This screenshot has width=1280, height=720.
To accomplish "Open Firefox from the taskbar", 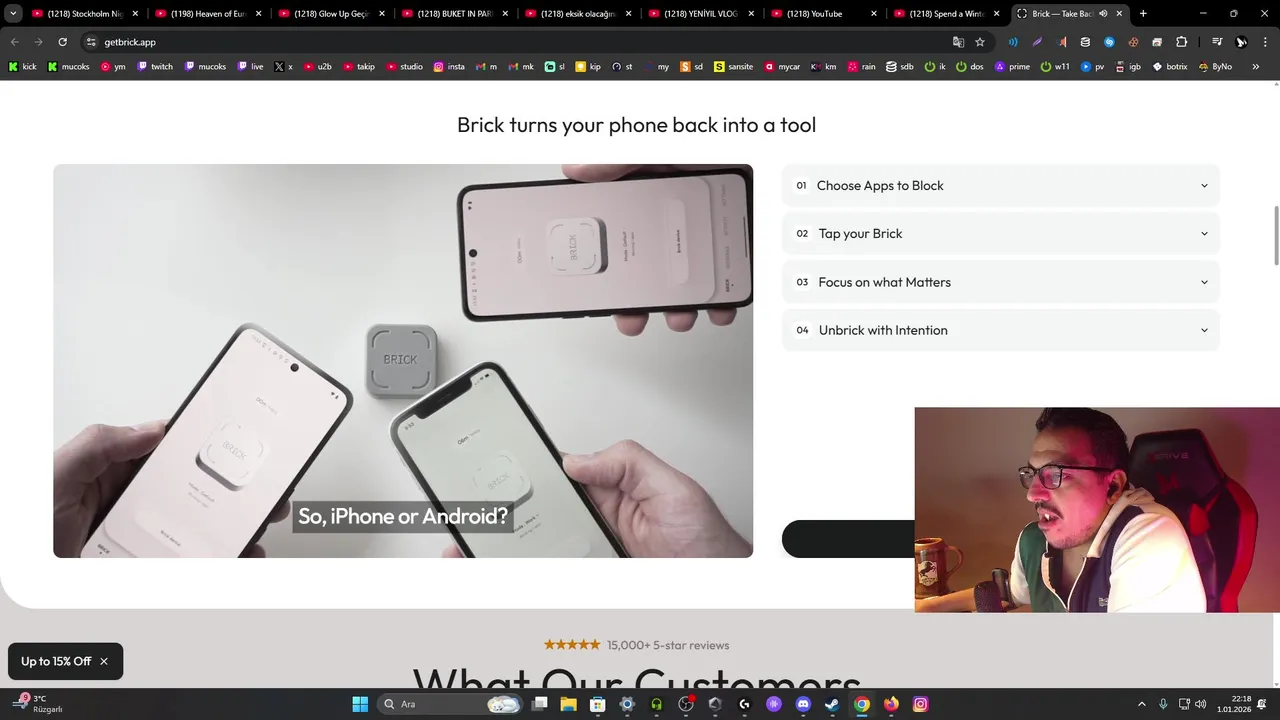I will (x=891, y=704).
